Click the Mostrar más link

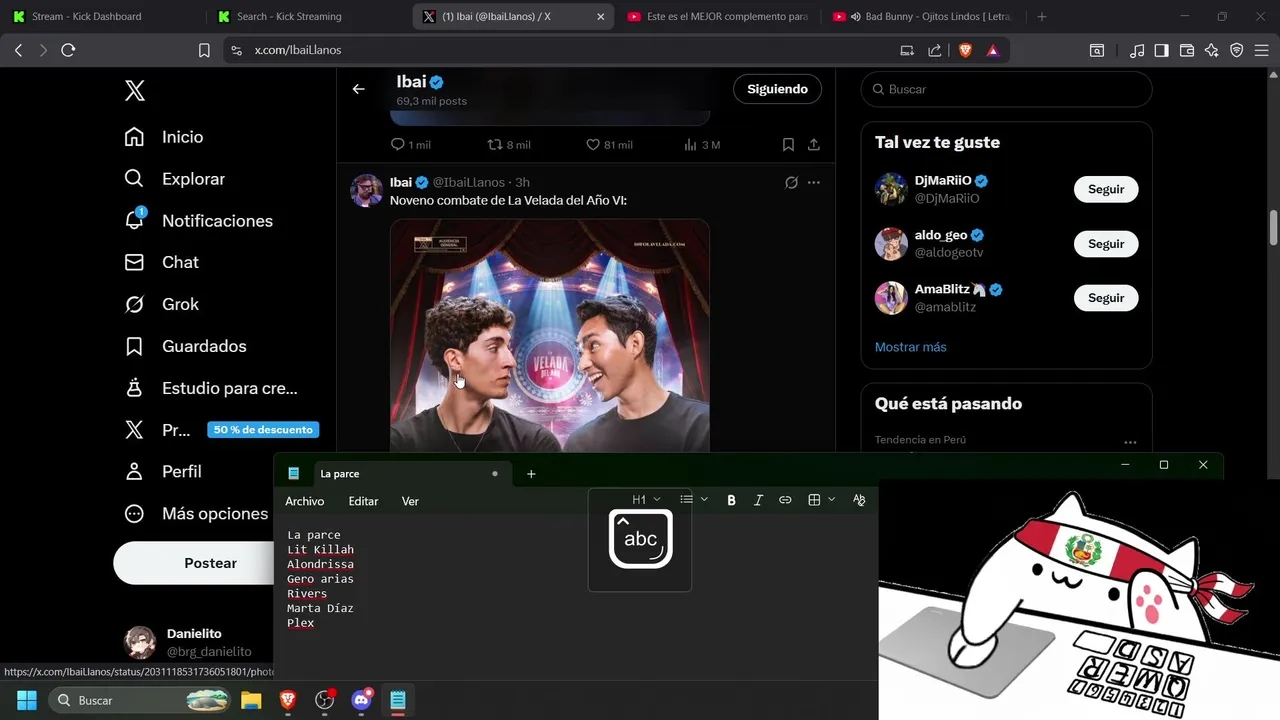pyautogui.click(x=910, y=347)
